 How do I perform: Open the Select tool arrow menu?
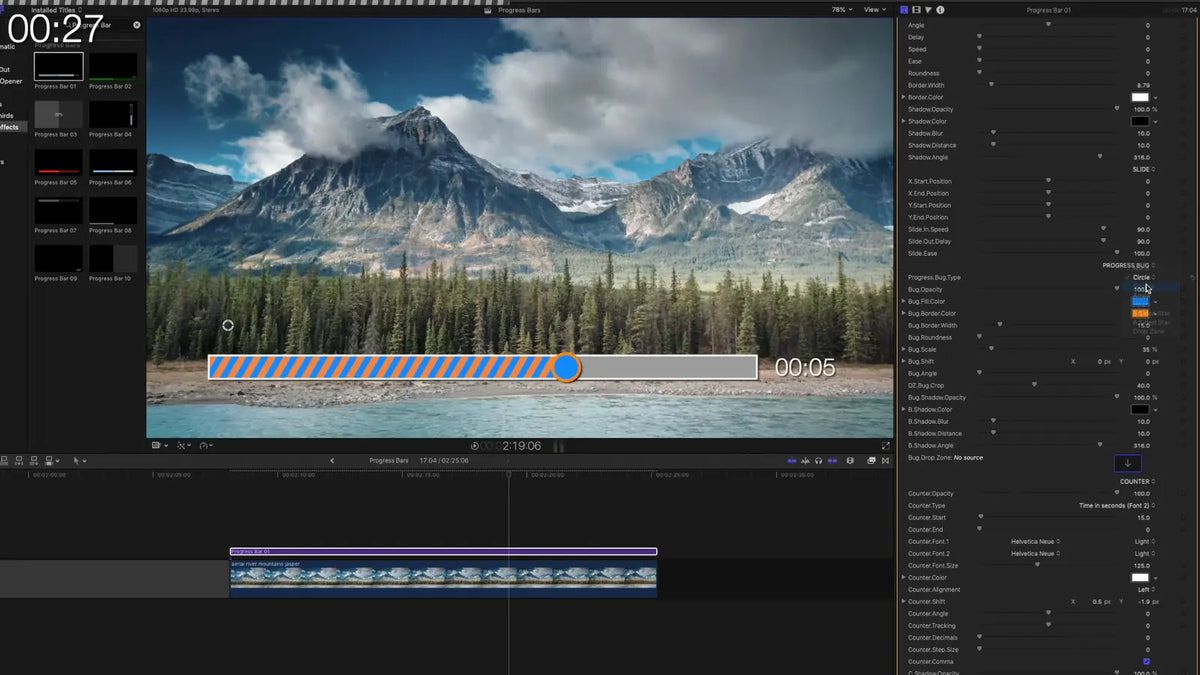tap(80, 460)
